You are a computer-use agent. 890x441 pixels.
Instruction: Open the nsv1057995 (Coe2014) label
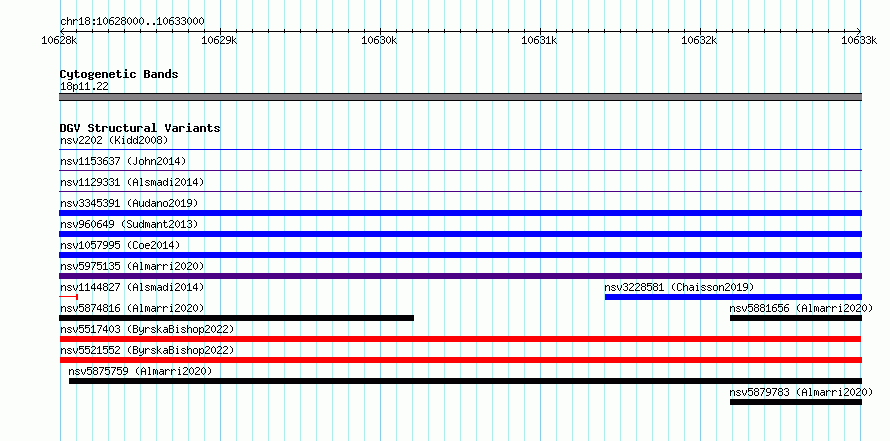tap(120, 245)
